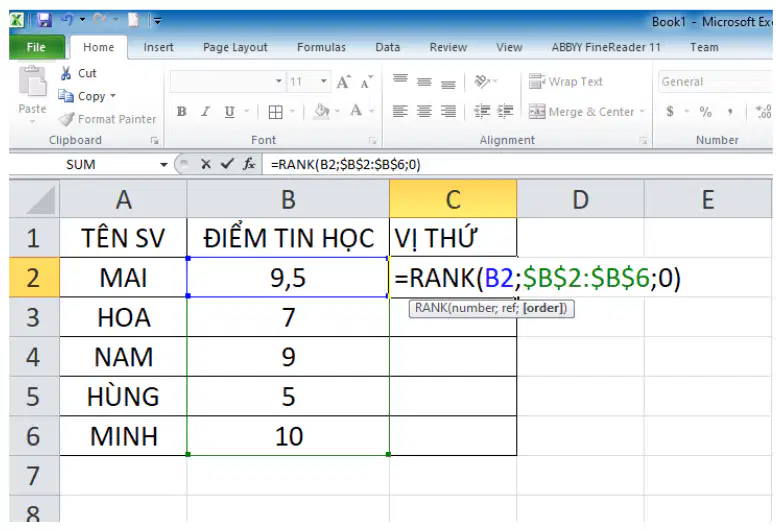This screenshot has height=530, width=776.
Task: Click the Save icon in quick access toolbar
Action: tap(45, 20)
